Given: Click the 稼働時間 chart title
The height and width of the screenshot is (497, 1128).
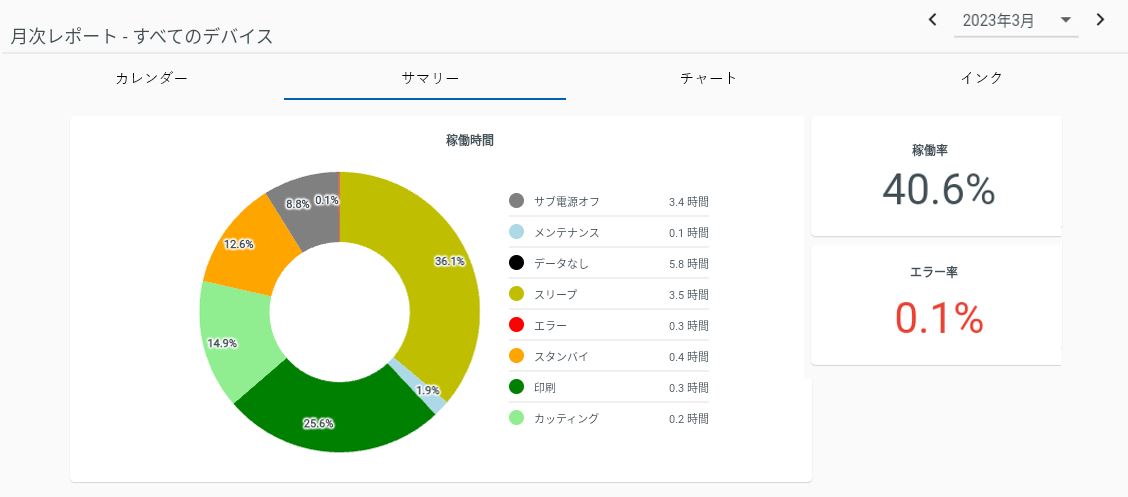Looking at the screenshot, I should (x=470, y=140).
